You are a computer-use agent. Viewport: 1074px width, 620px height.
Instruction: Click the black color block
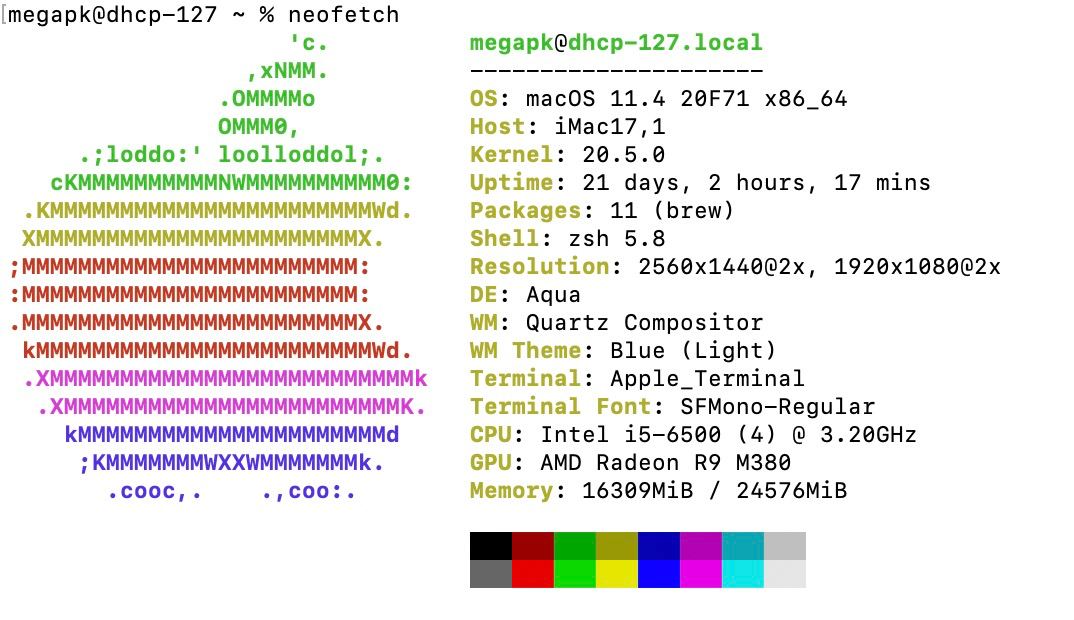click(x=490, y=546)
